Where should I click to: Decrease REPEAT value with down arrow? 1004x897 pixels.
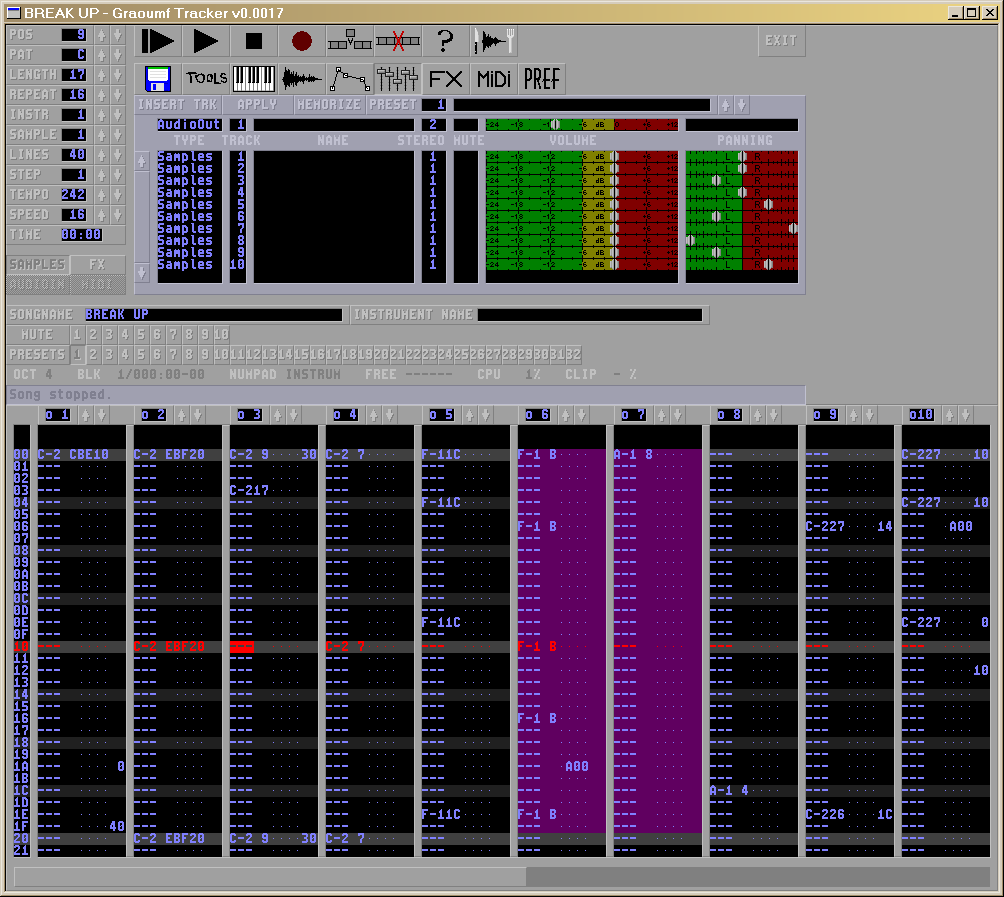click(117, 95)
